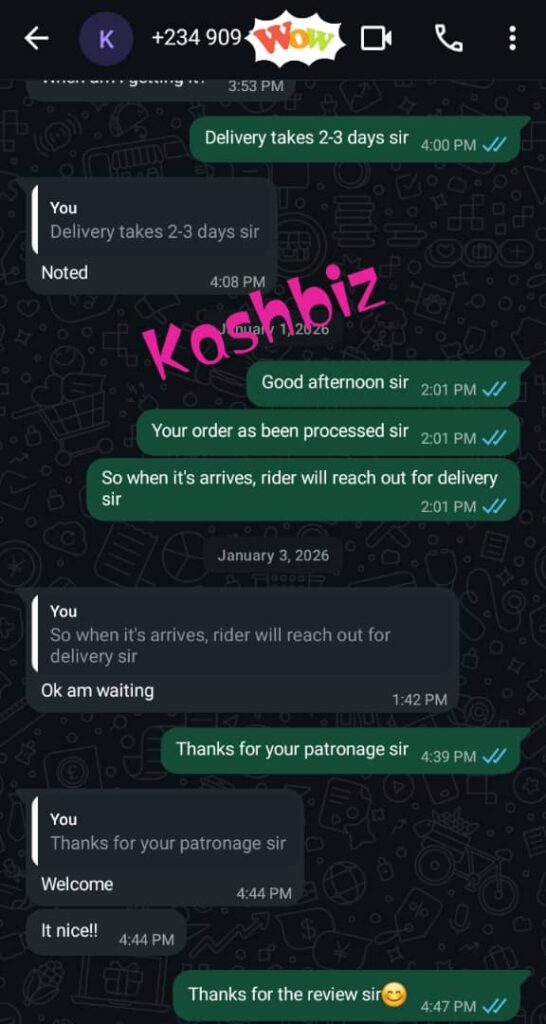This screenshot has width=546, height=1024.
Task: Select the rider delivery message at 2:01 PM
Action: (304, 490)
